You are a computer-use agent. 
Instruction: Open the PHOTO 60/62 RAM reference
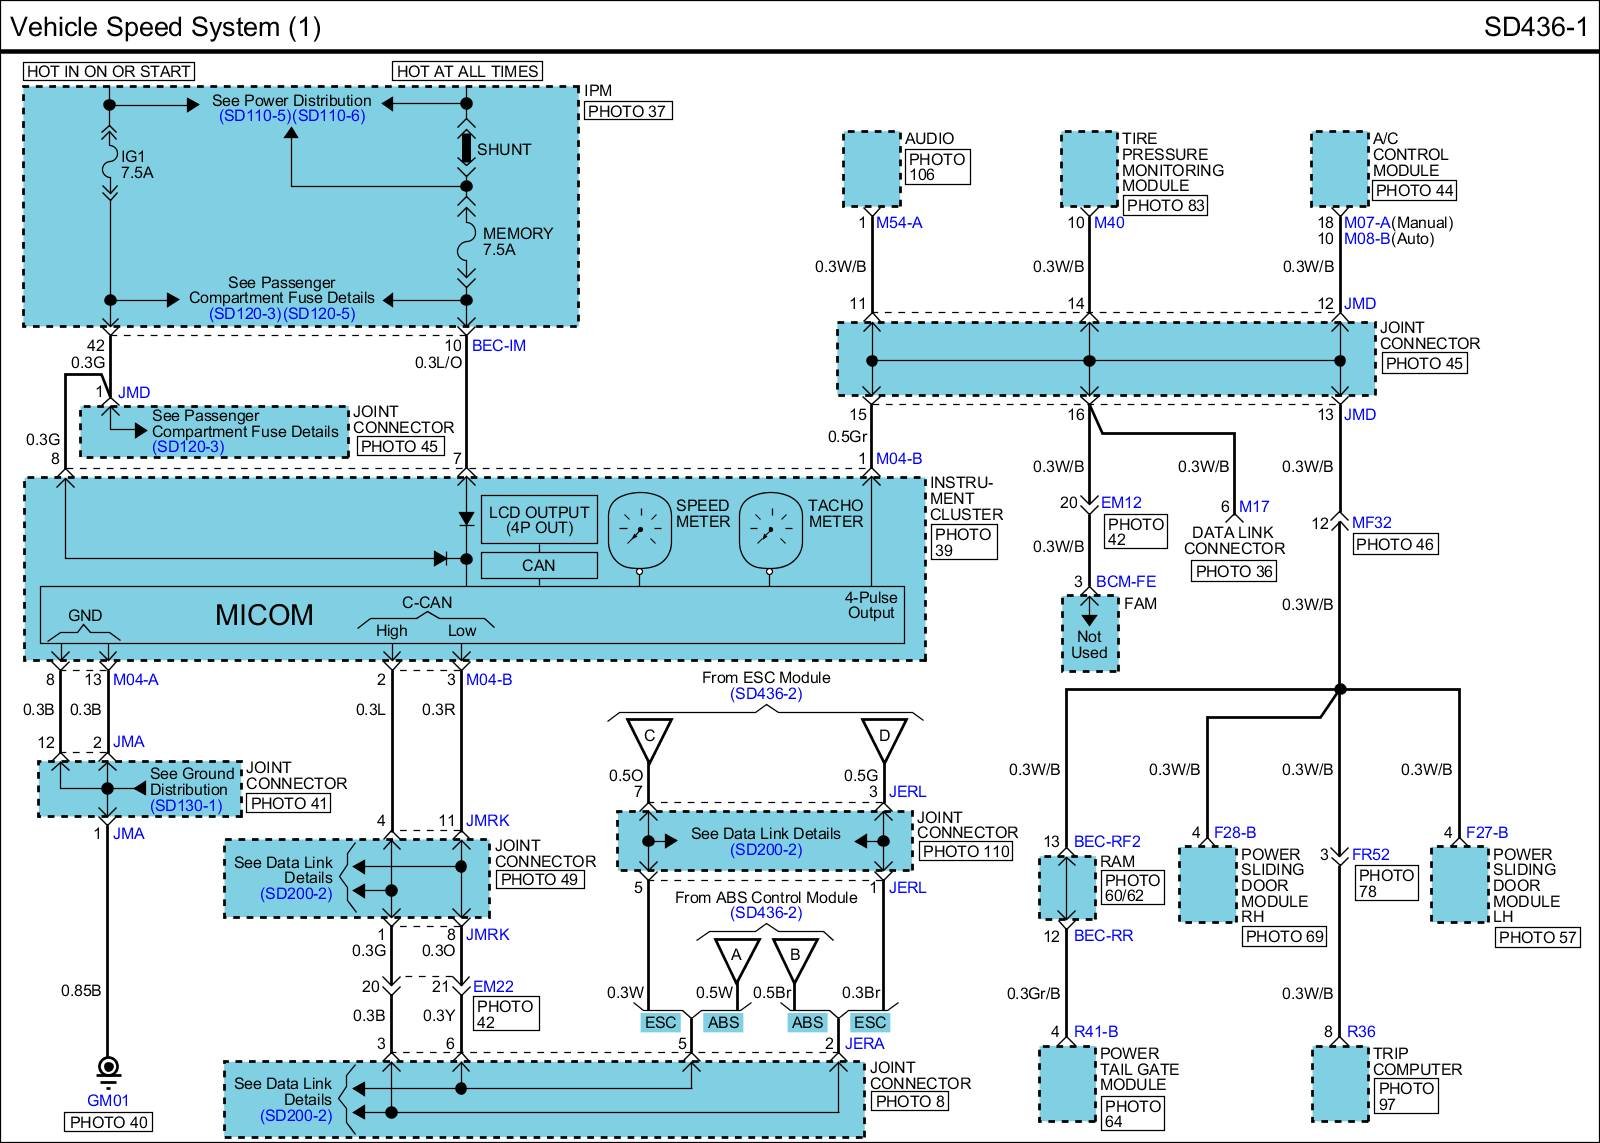pos(1132,888)
